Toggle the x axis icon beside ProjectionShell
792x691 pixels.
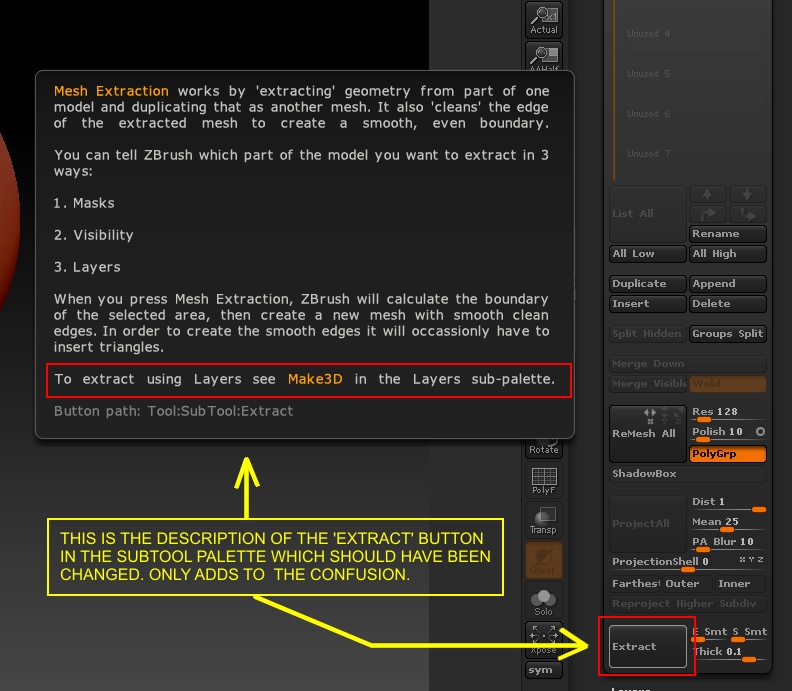[x=742, y=559]
